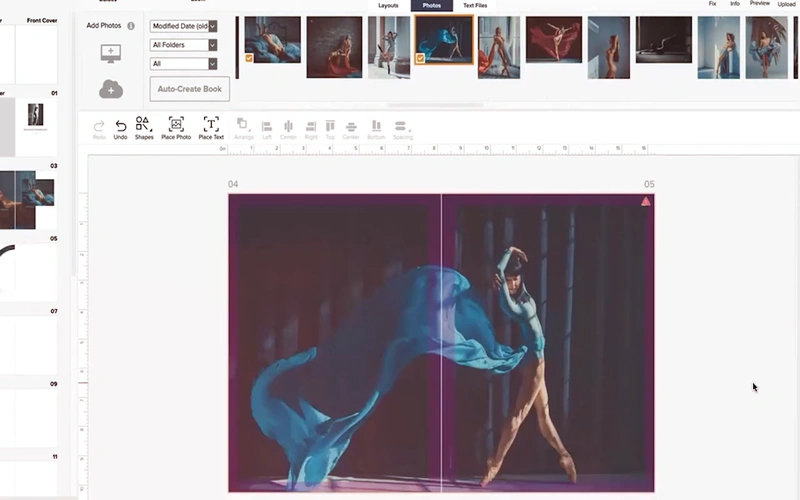Viewport: 800px width, 500px height.
Task: Click the align Top icon
Action: click(x=330, y=126)
